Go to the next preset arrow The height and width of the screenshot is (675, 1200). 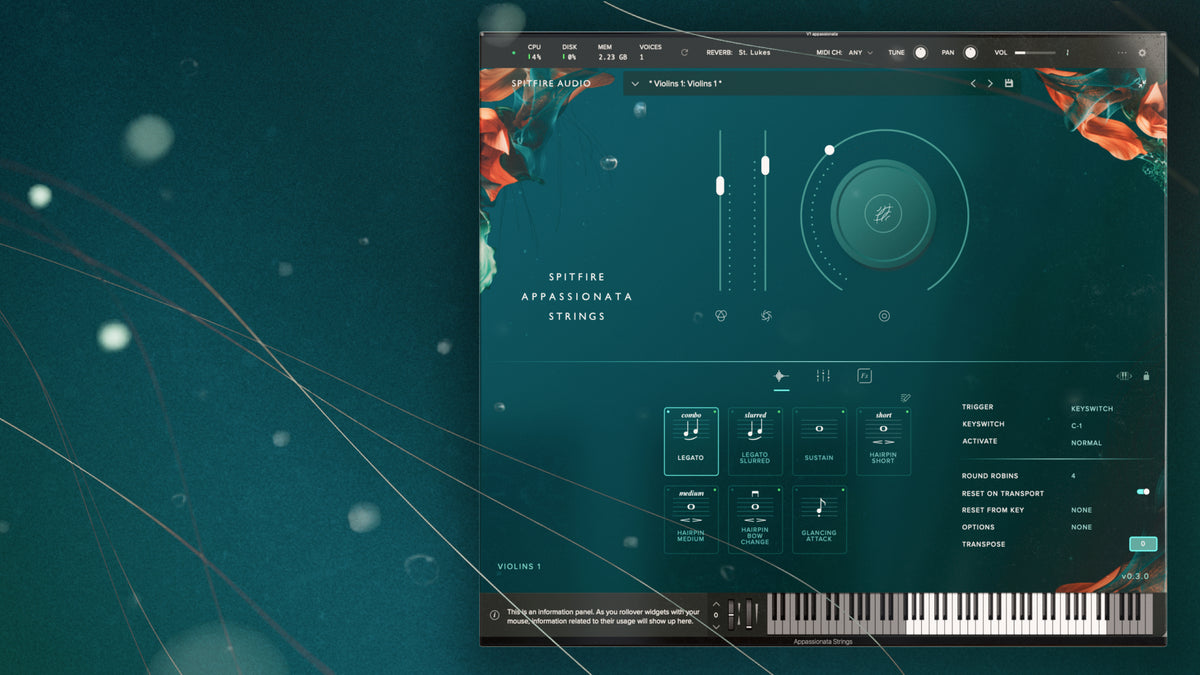tap(990, 83)
